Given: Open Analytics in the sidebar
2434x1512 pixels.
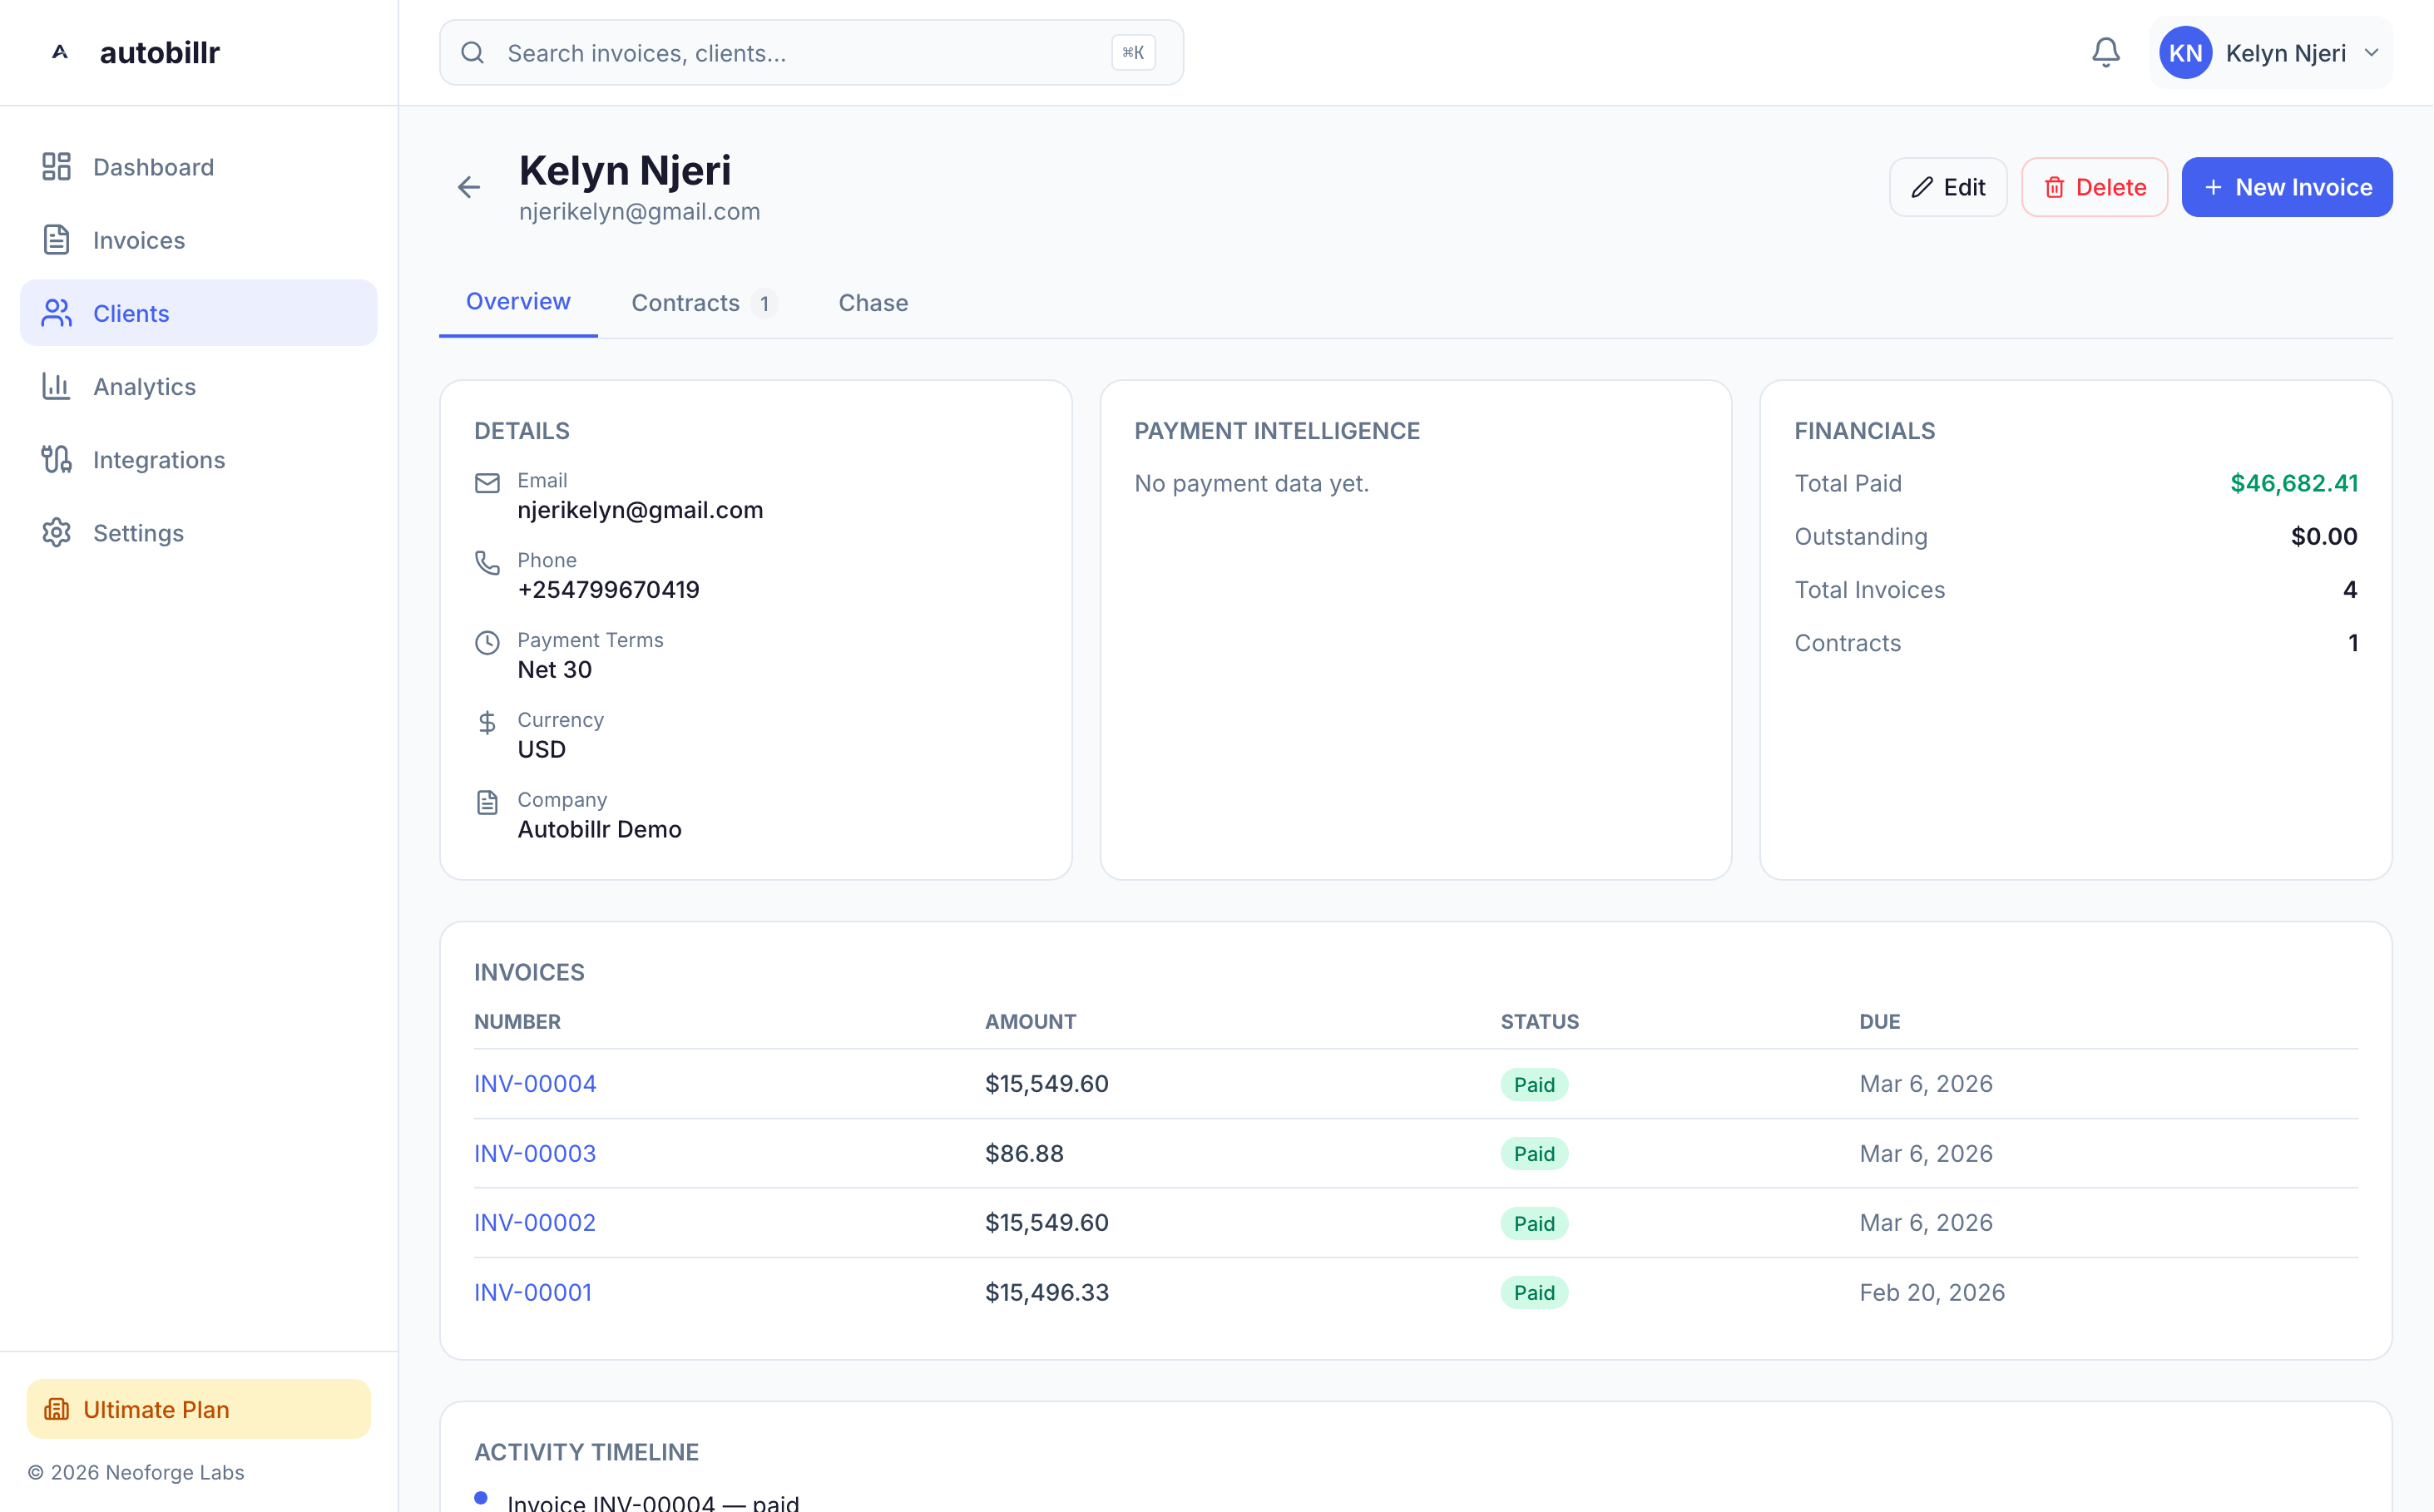Looking at the screenshot, I should click(144, 386).
